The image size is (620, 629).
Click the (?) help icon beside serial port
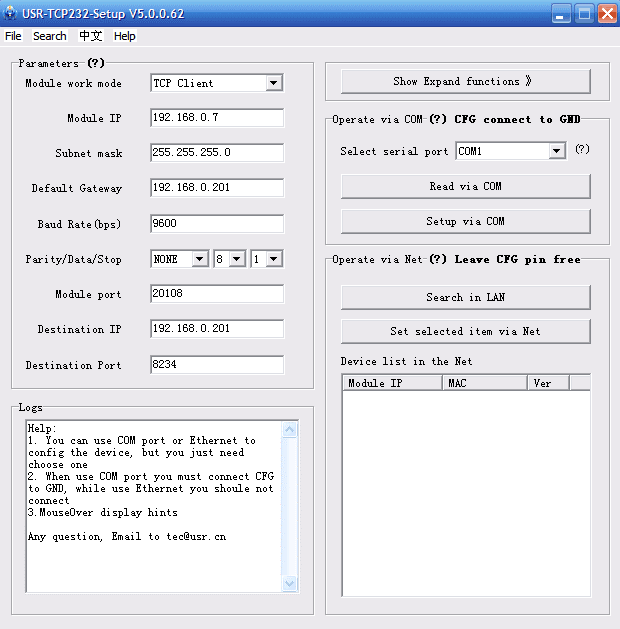tap(582, 150)
